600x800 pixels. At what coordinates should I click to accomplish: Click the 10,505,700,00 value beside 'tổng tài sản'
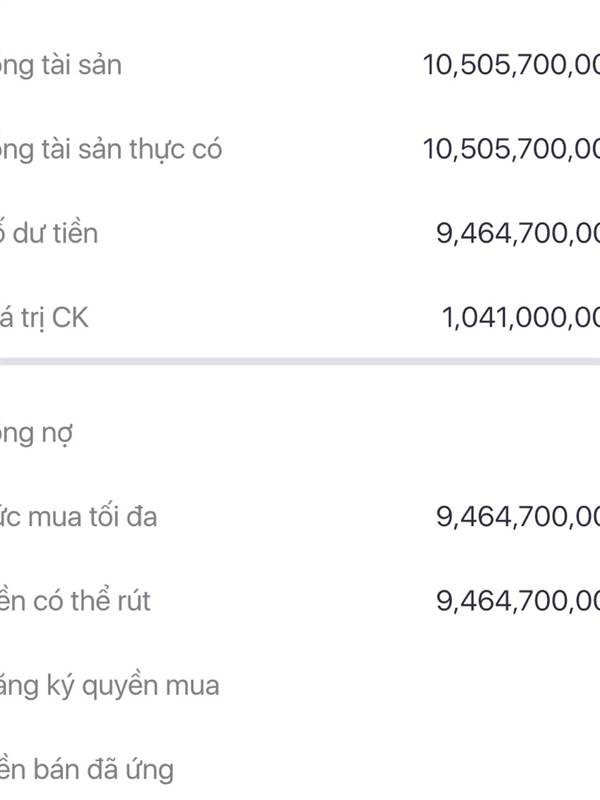(511, 66)
